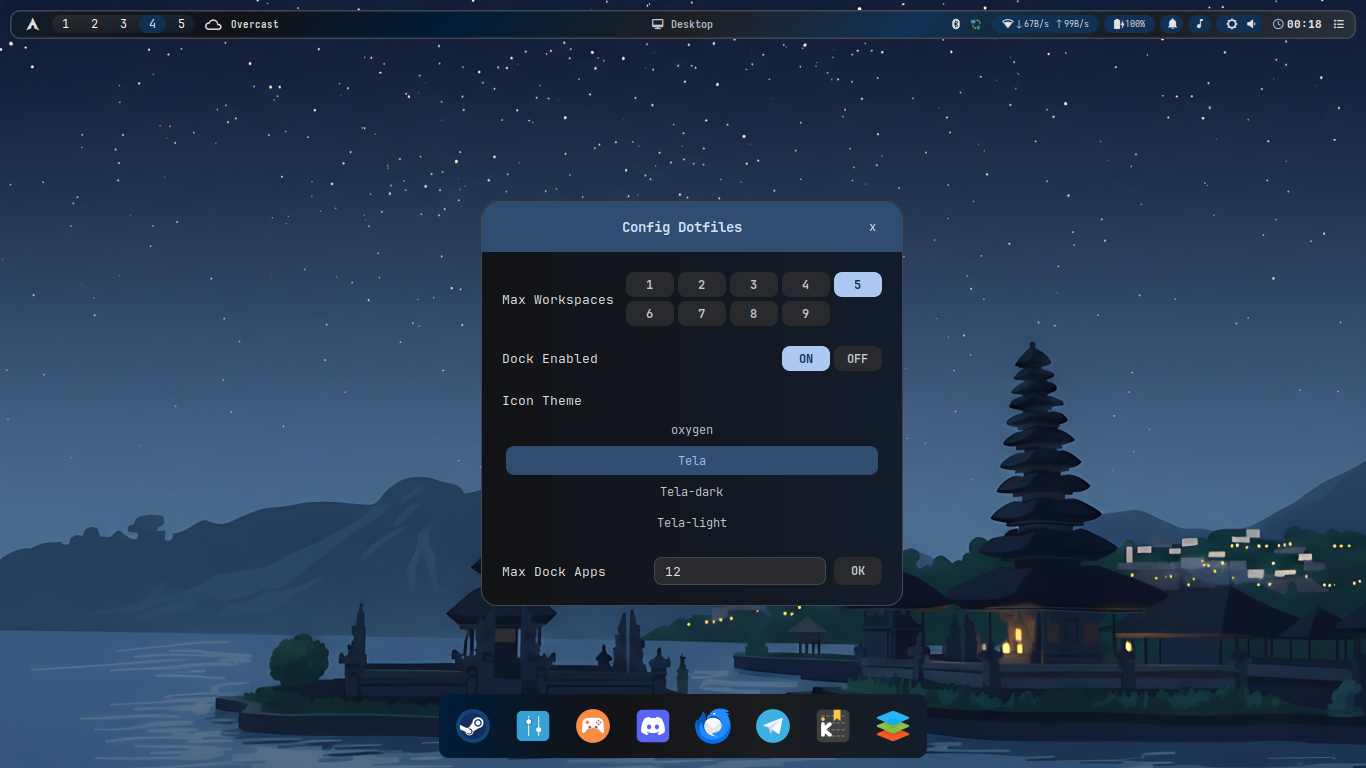Switch to workspace 5 in top bar
This screenshot has width=1366, height=768.
(181, 24)
